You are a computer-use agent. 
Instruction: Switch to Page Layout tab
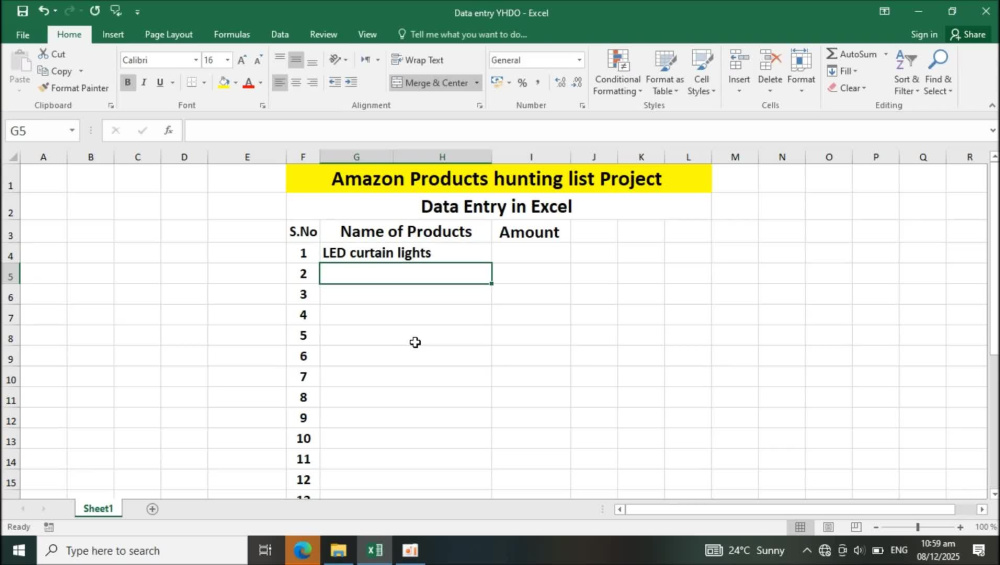168,34
